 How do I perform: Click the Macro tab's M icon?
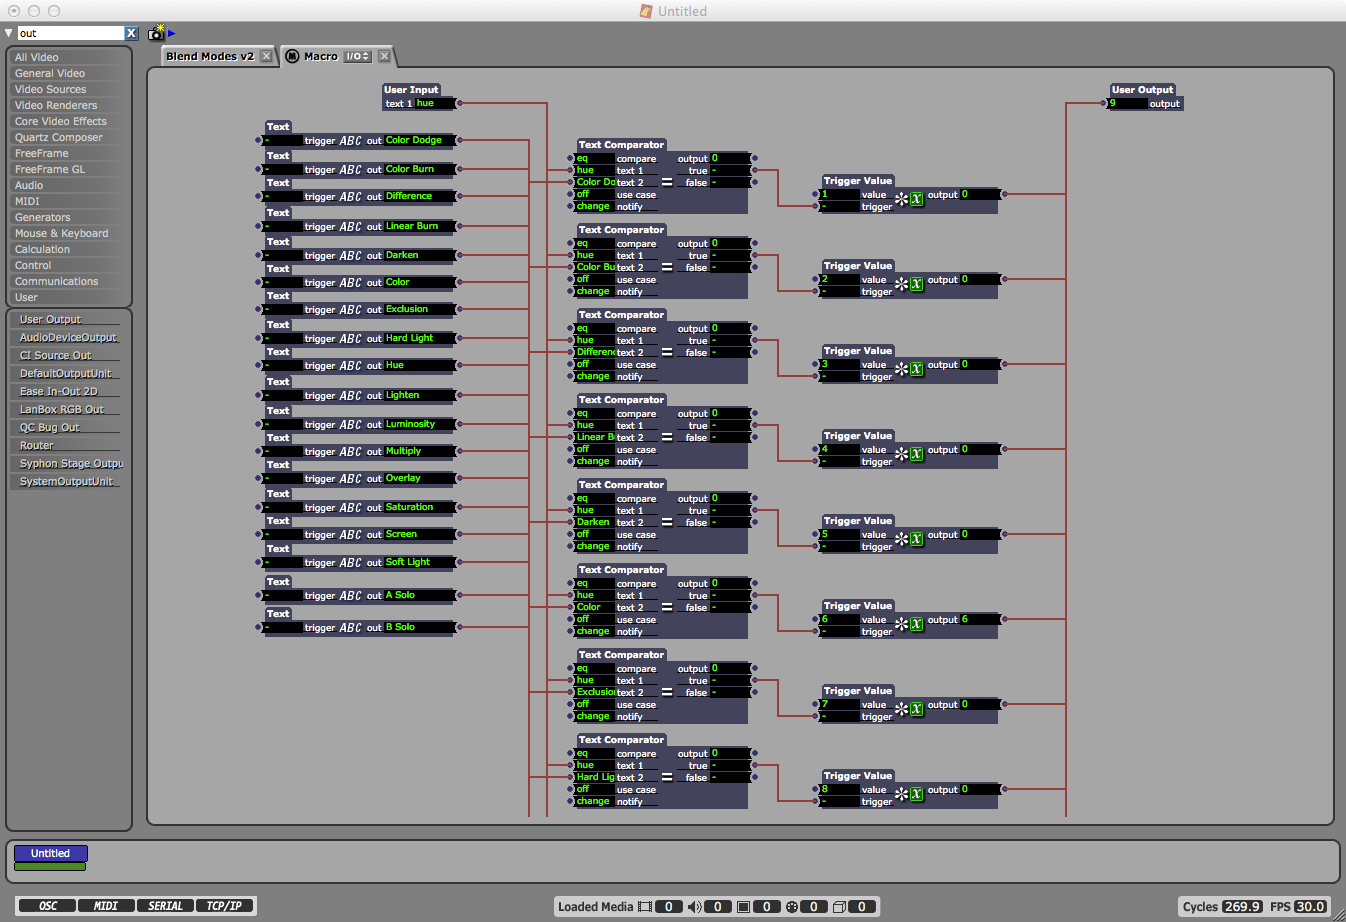click(292, 56)
